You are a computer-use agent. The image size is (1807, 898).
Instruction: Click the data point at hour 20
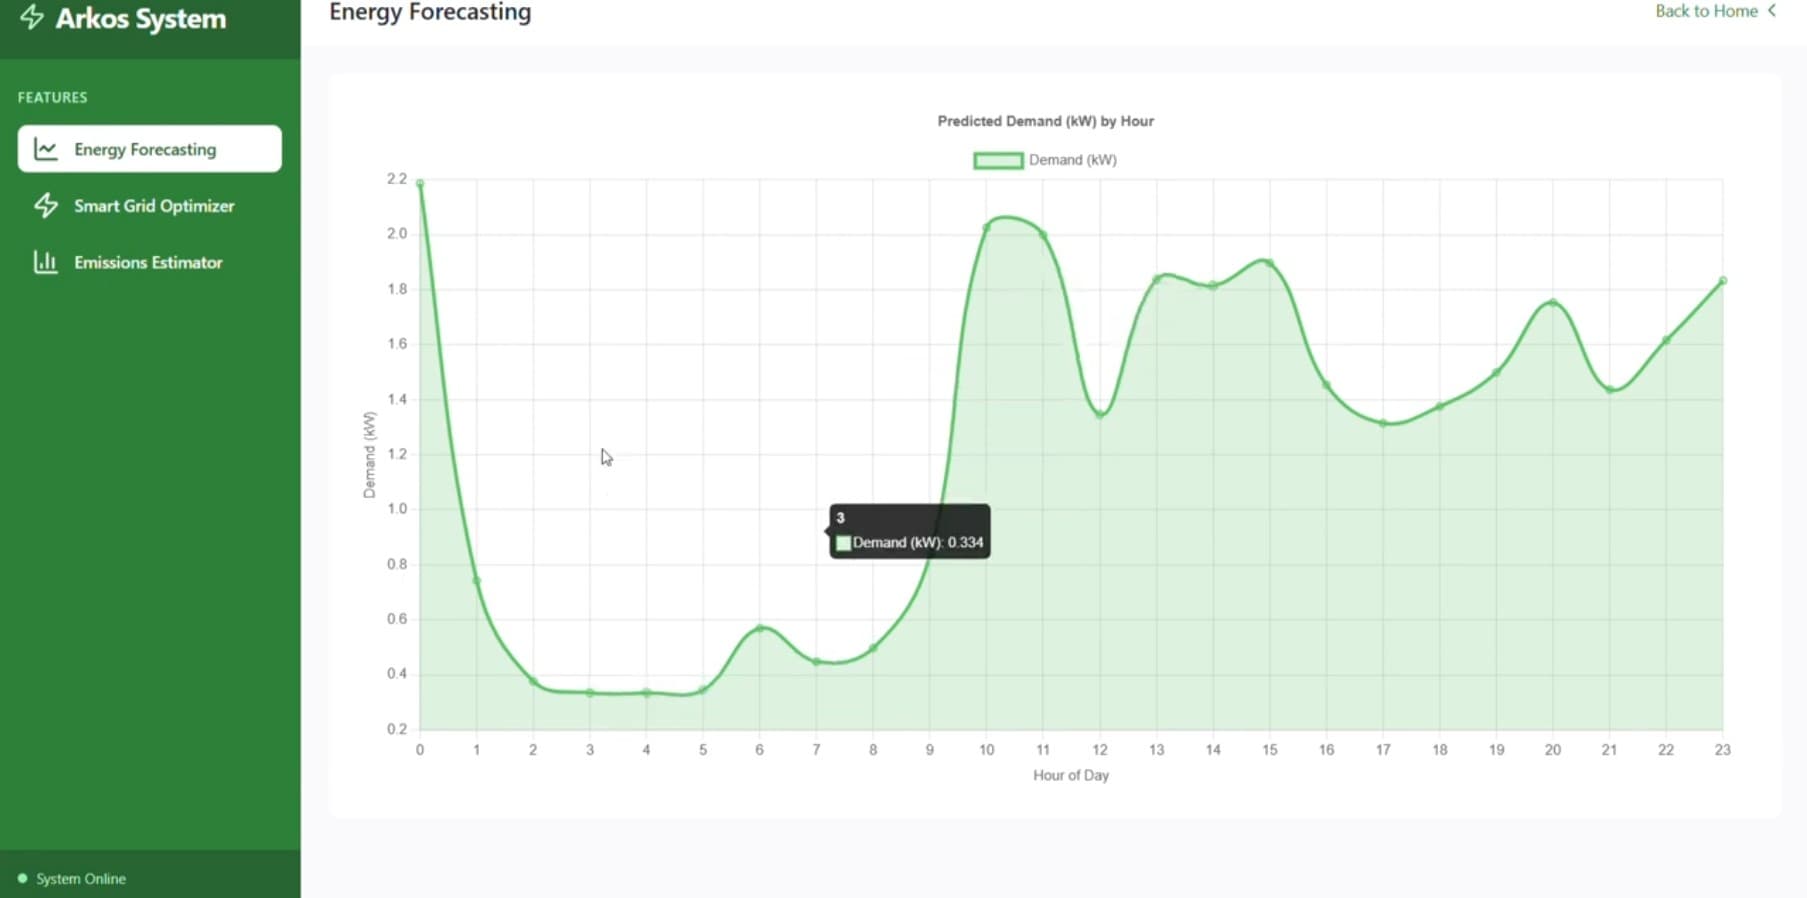pos(1553,302)
